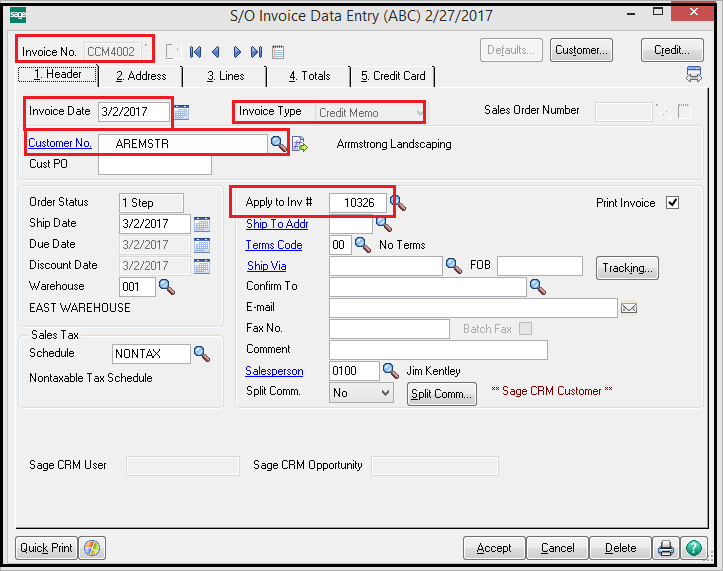Toggle the Print Invoice checkbox
723x571 pixels.
pyautogui.click(x=672, y=202)
